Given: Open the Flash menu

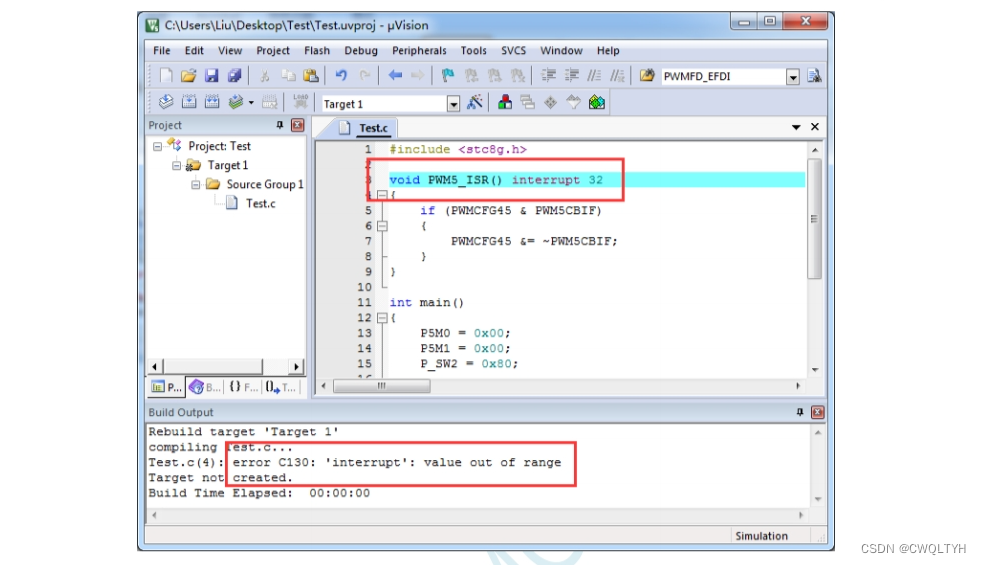Looking at the screenshot, I should pyautogui.click(x=317, y=51).
